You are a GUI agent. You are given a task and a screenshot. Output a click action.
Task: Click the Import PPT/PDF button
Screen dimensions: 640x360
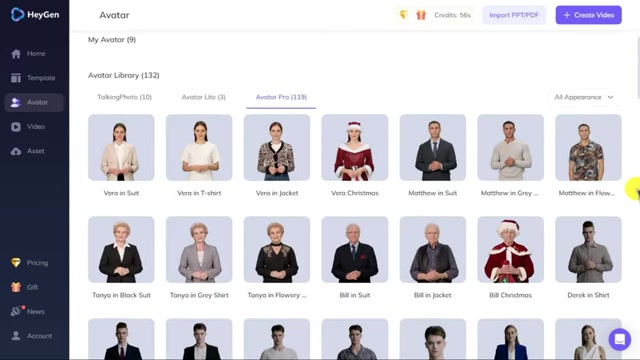pos(514,15)
